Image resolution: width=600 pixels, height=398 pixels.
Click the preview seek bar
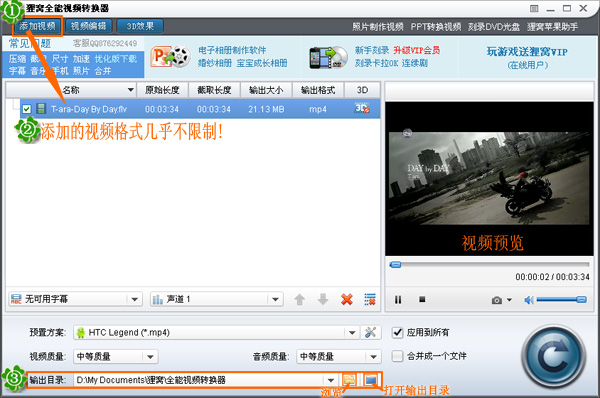tap(489, 264)
